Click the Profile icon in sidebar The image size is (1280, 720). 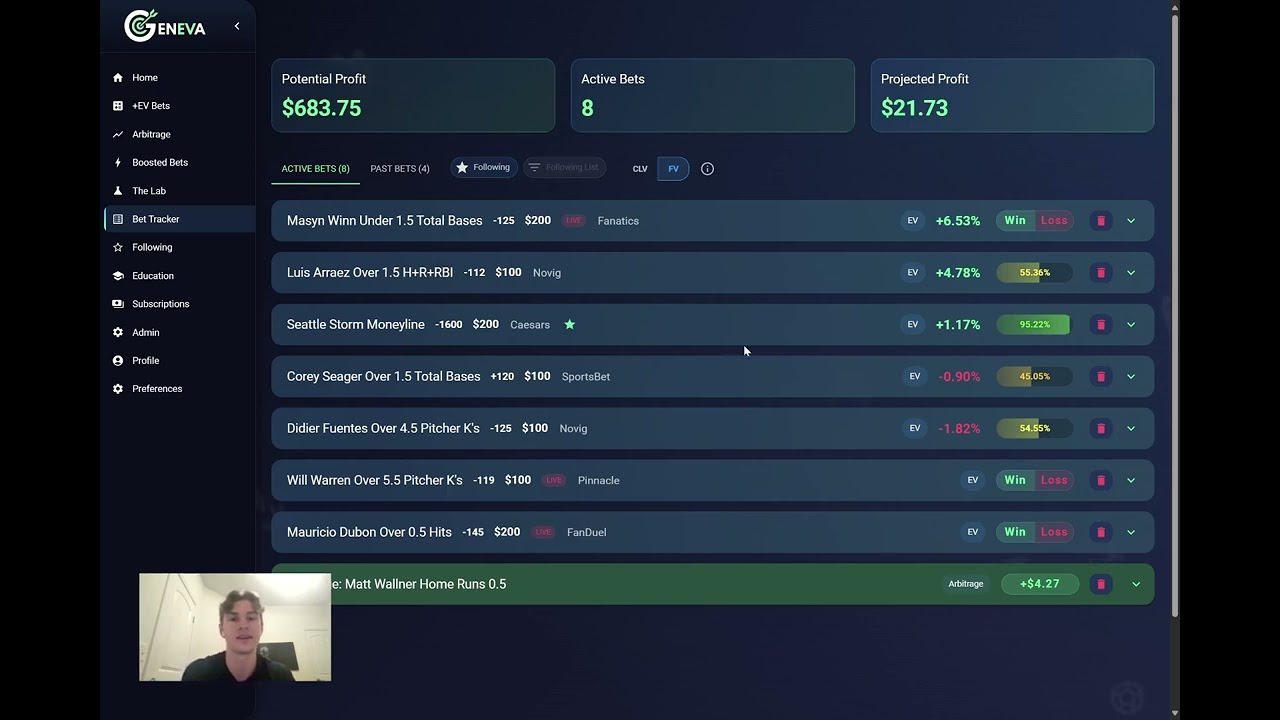pos(118,360)
